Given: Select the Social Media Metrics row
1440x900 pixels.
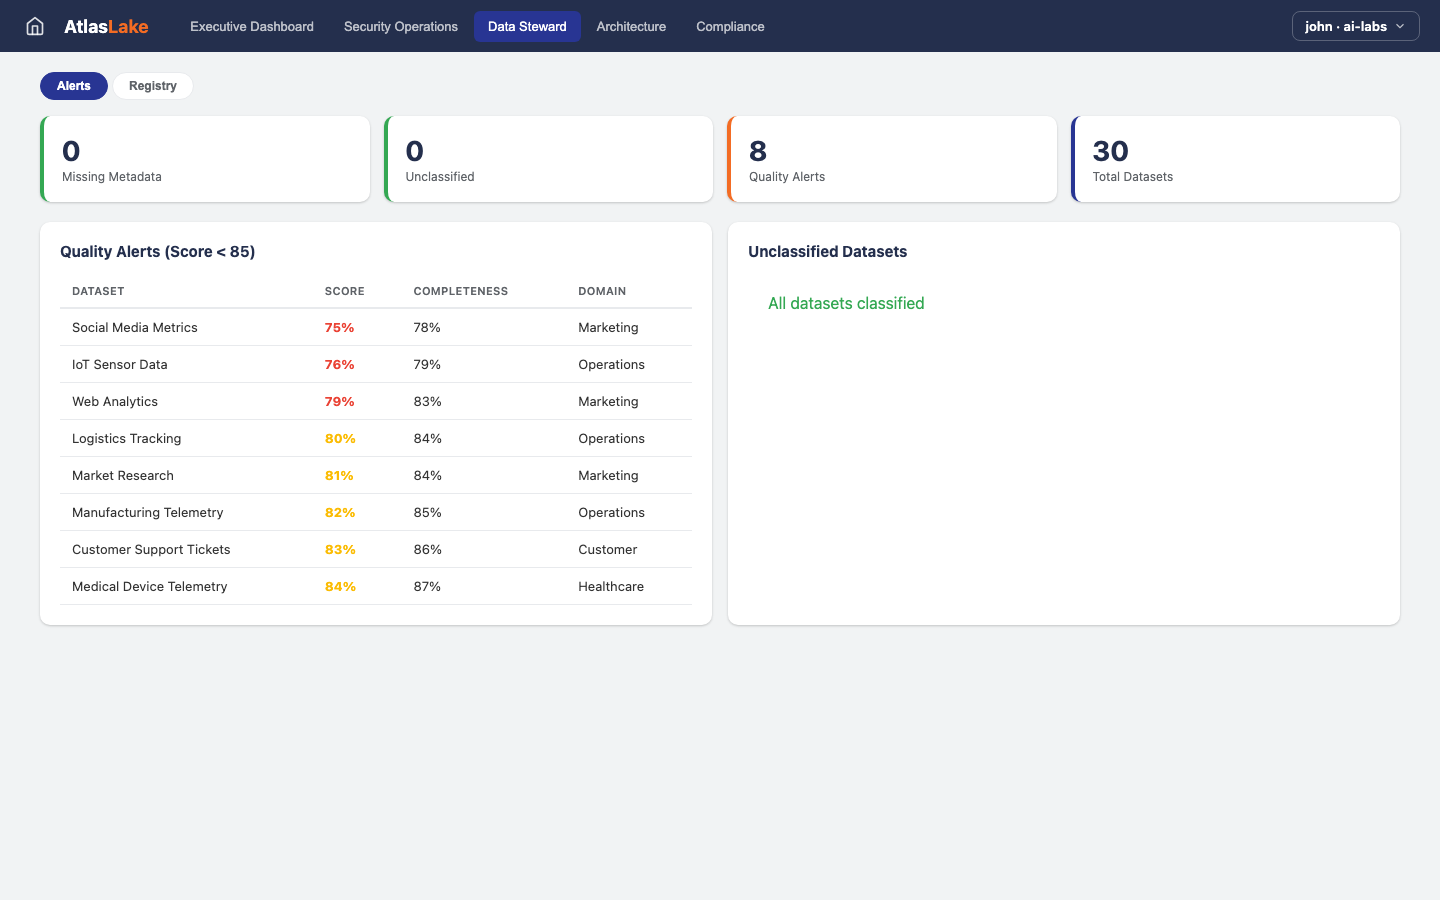Looking at the screenshot, I should pyautogui.click(x=135, y=328).
